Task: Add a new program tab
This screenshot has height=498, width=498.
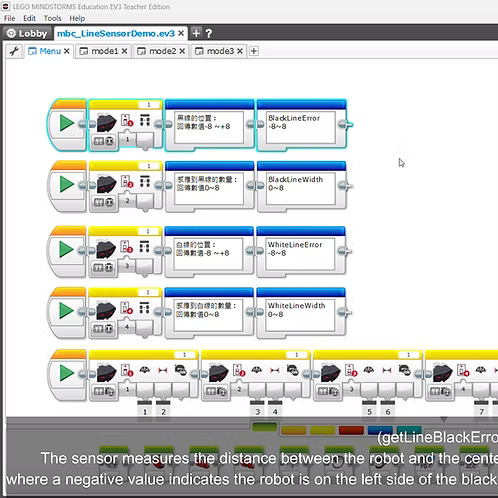Action: (254, 51)
